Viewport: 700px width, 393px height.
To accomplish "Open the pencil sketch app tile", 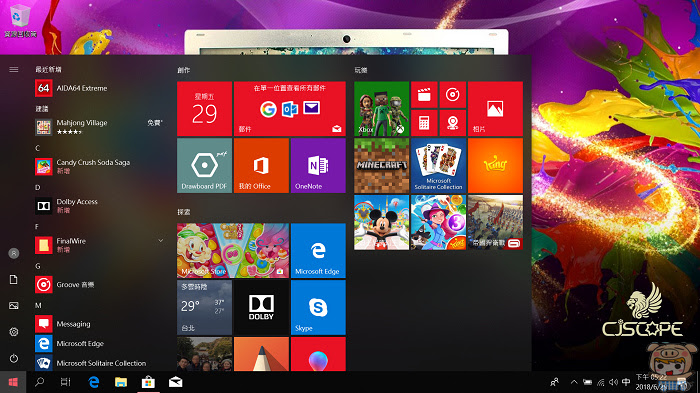I will 261,354.
